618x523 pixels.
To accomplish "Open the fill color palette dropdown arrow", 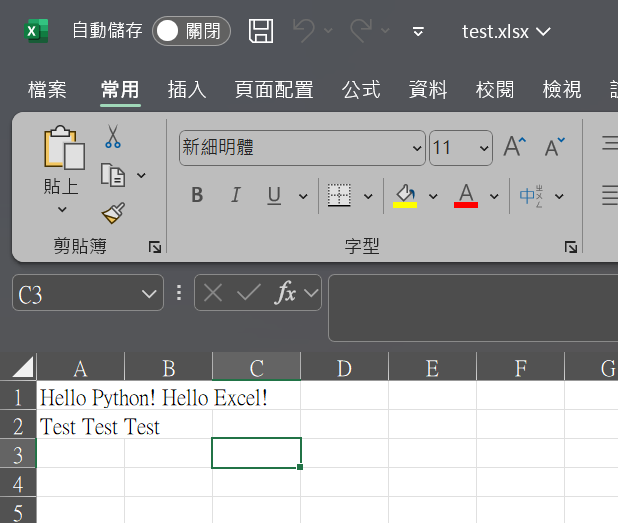I will [x=433, y=196].
